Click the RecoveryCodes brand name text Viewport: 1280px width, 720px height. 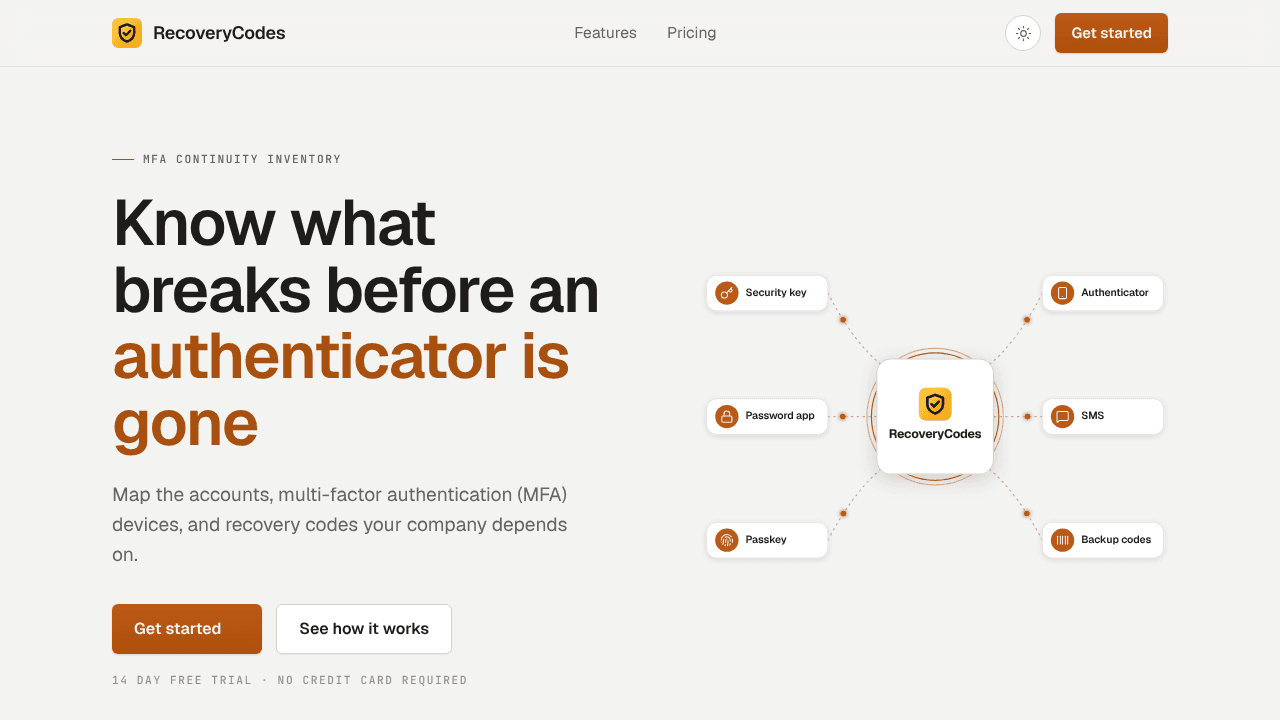tap(219, 33)
